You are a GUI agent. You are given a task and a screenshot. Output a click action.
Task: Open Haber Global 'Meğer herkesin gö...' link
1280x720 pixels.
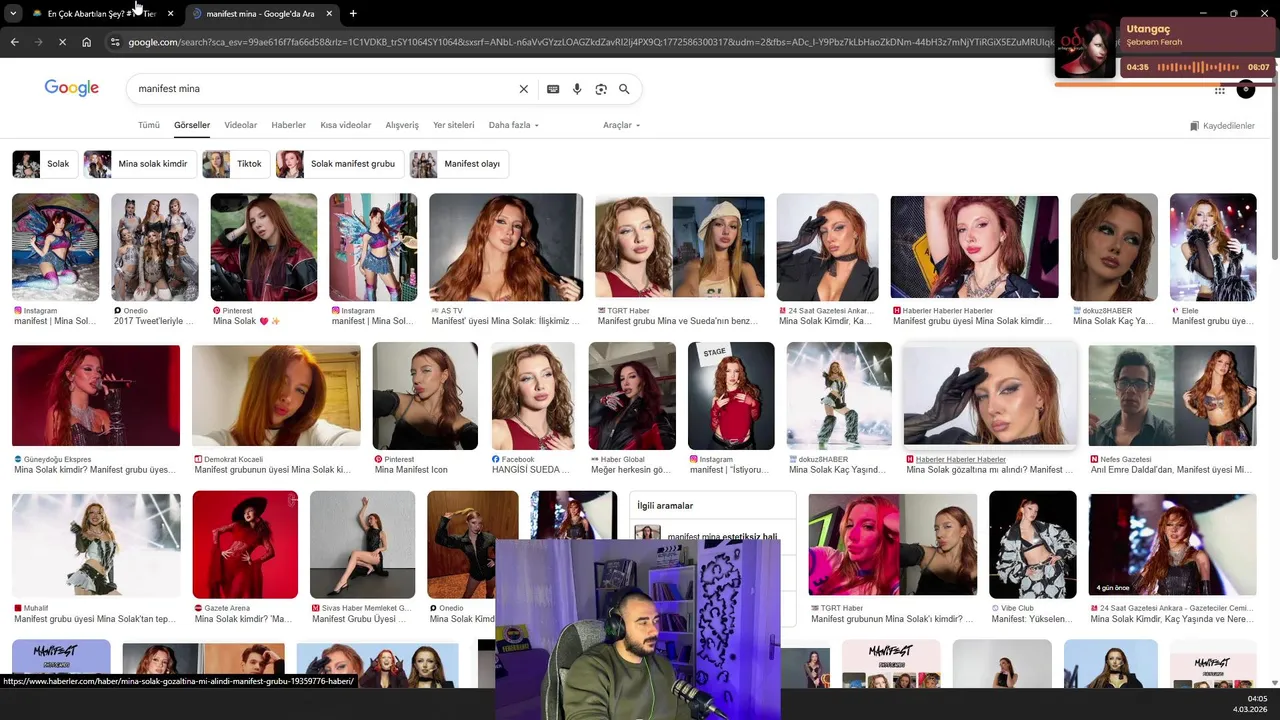point(631,469)
